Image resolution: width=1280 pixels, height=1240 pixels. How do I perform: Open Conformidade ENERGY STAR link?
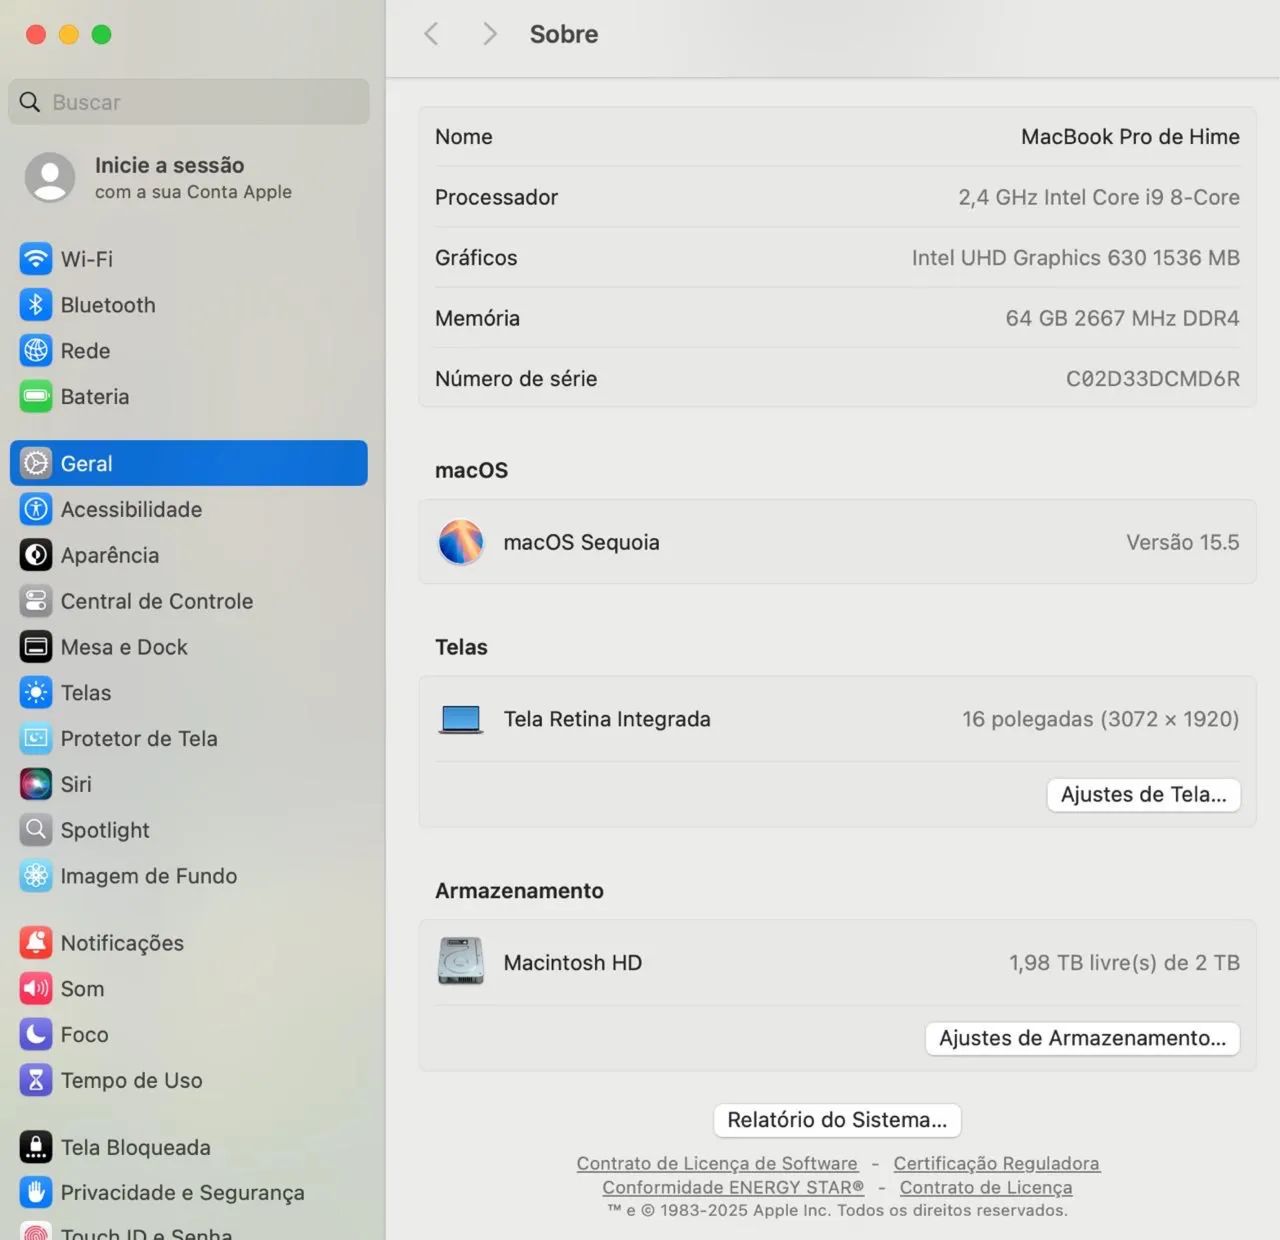733,1188
